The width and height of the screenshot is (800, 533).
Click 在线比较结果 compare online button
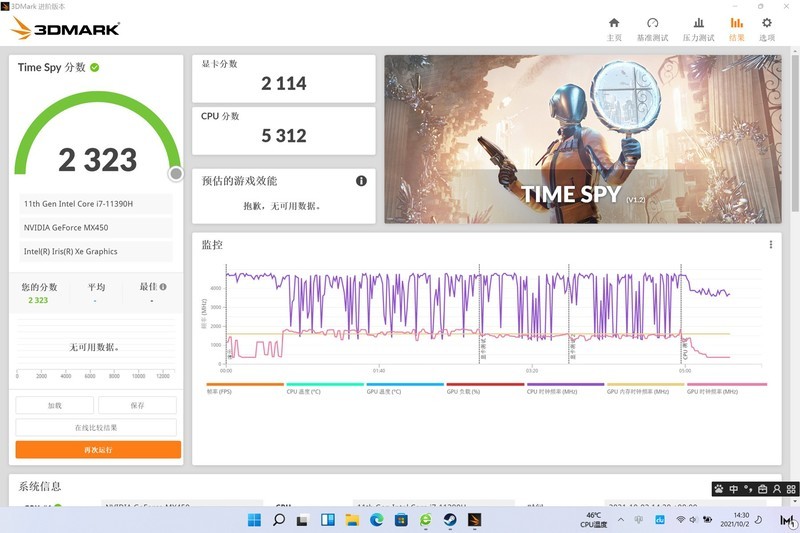coord(96,427)
